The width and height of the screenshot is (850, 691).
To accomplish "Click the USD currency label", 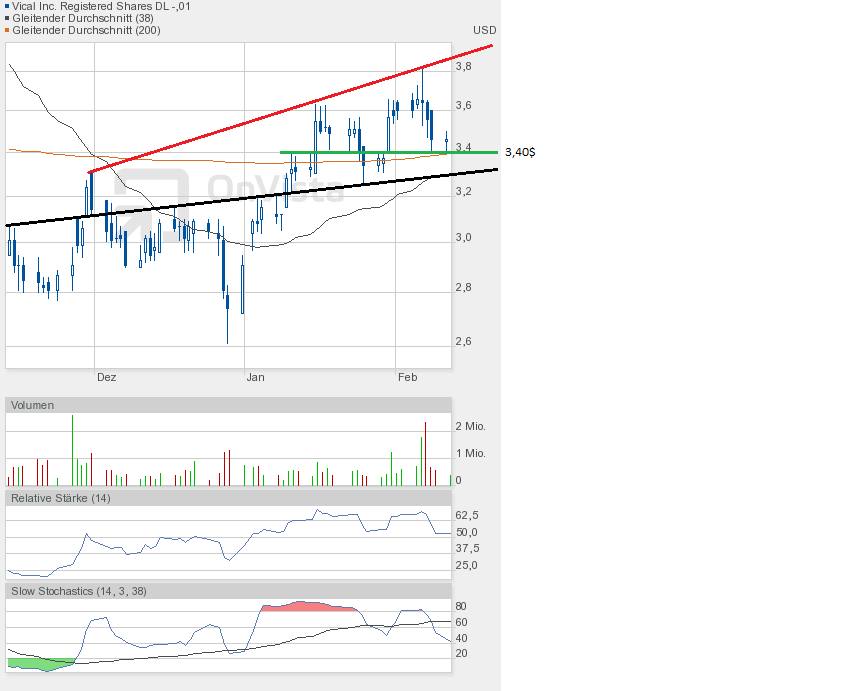I will (x=484, y=30).
